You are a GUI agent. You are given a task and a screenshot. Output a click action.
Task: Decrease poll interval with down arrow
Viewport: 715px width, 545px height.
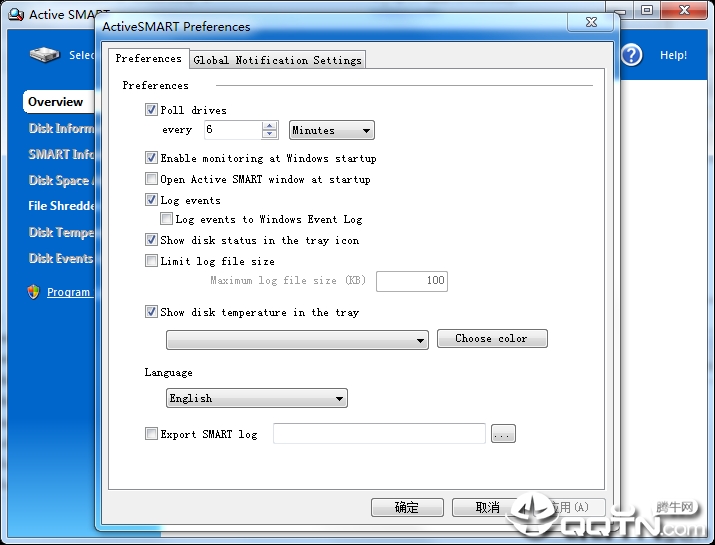click(x=269, y=134)
